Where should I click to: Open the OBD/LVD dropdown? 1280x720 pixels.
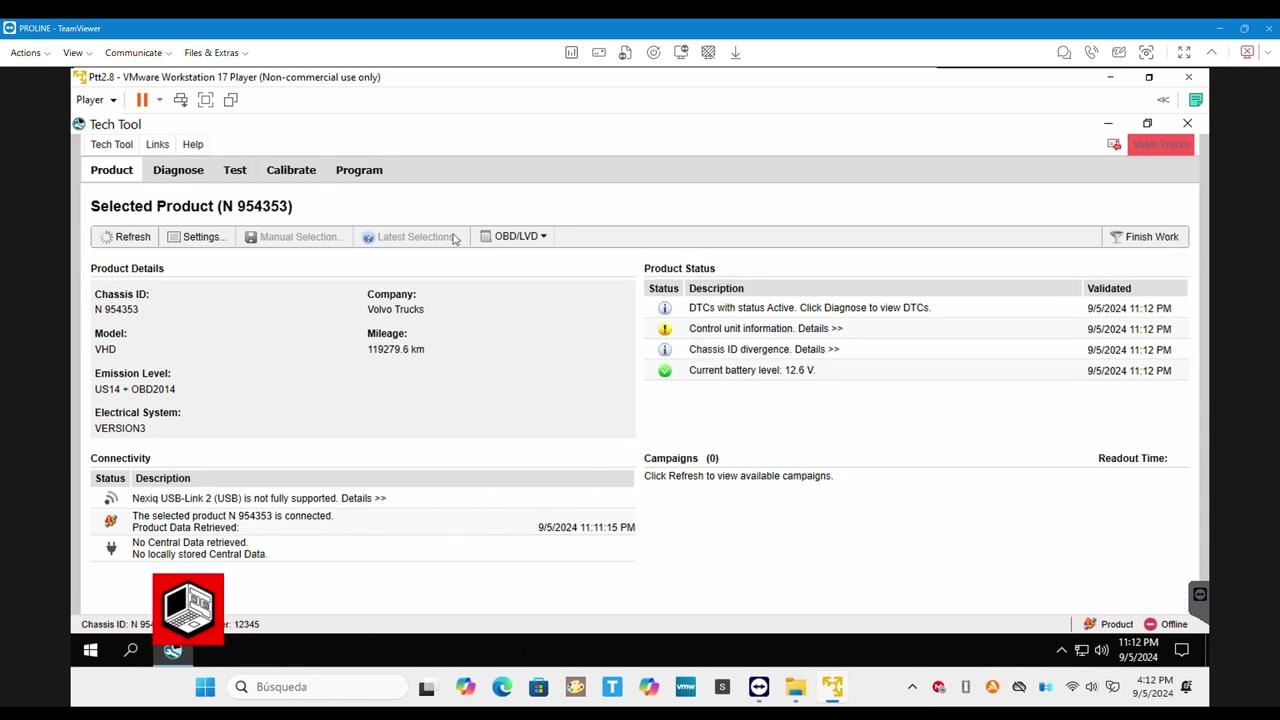point(514,236)
